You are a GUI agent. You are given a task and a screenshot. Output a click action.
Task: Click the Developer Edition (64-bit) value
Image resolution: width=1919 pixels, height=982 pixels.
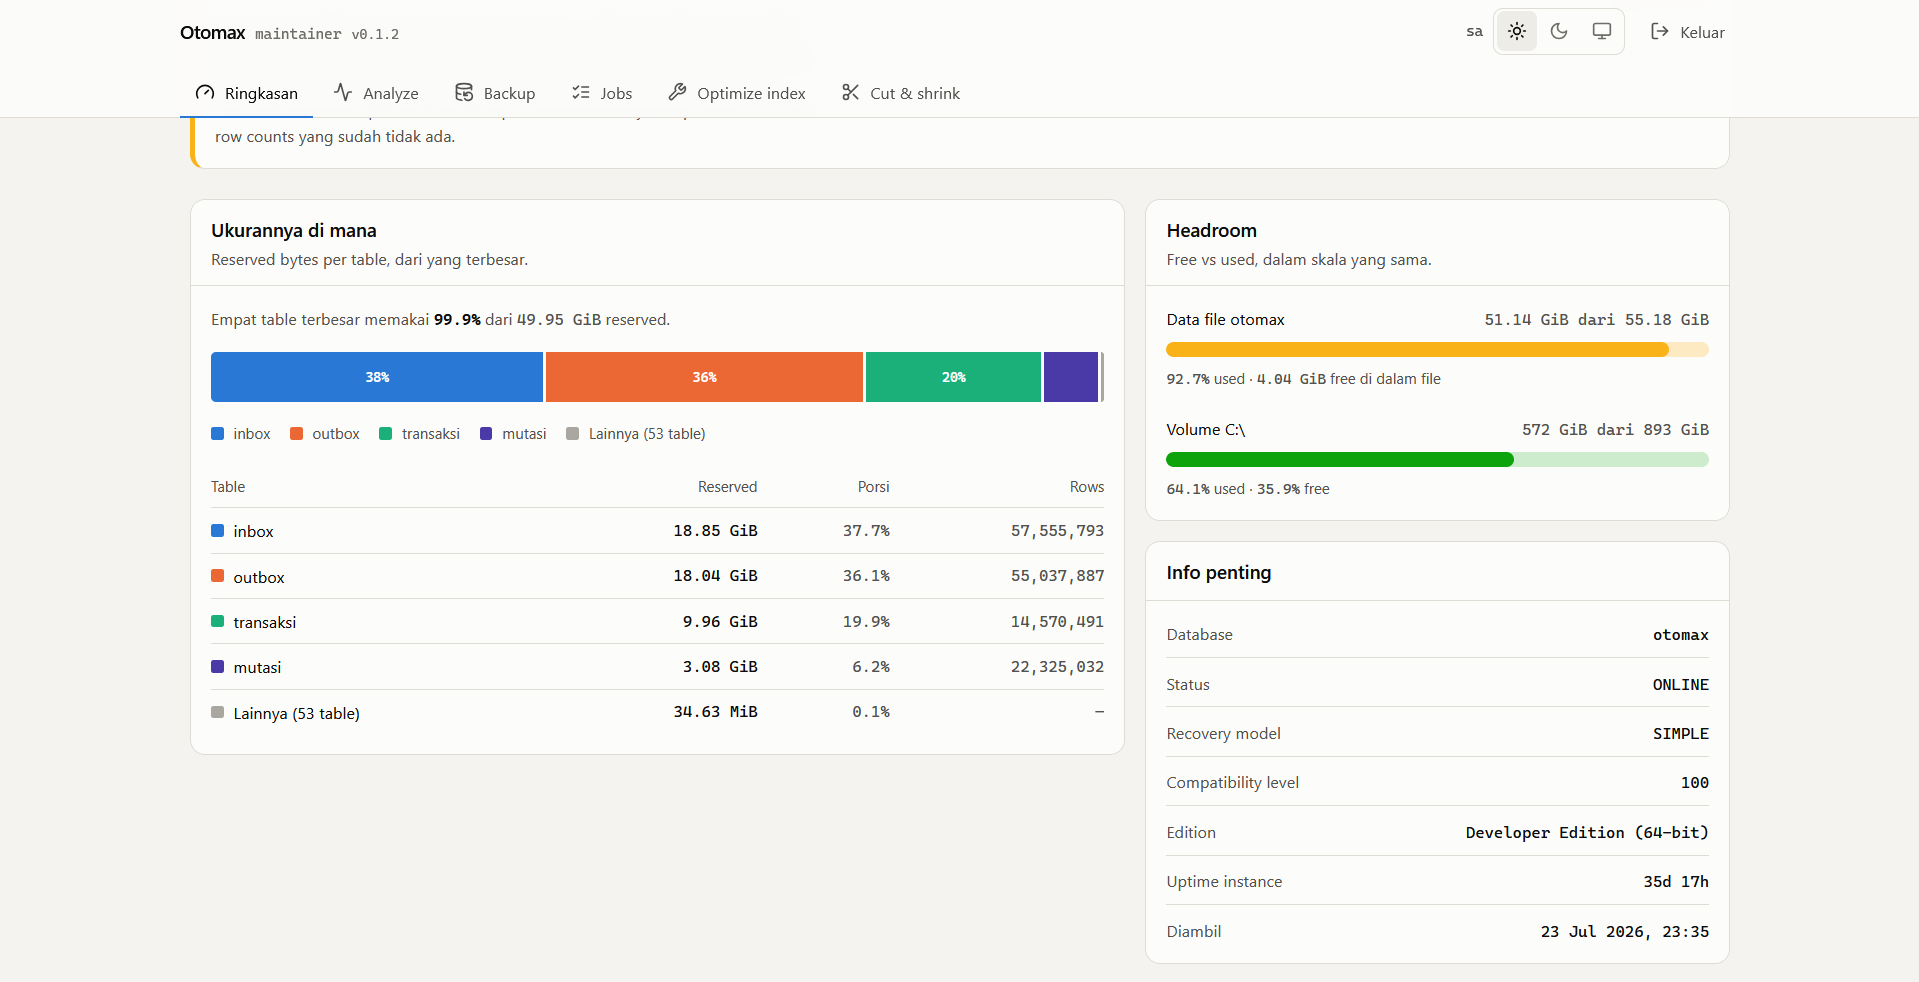click(x=1587, y=833)
